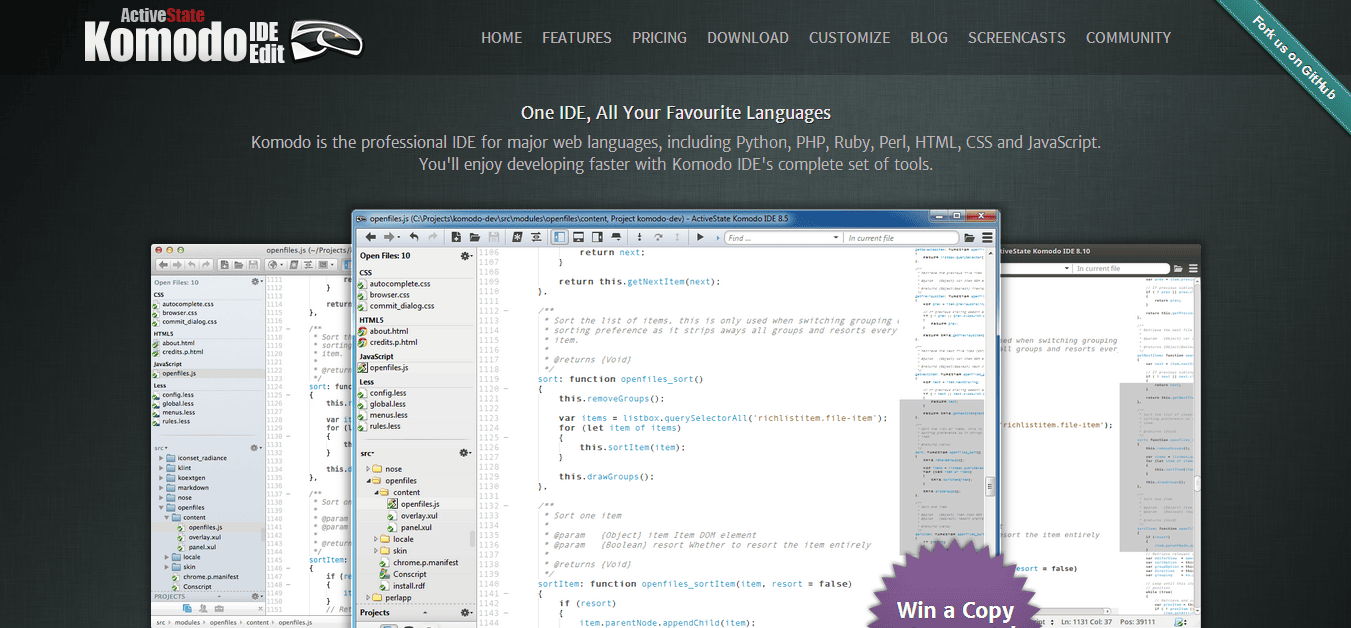Open the src places gear menu in Komodo 8.5

[466, 453]
